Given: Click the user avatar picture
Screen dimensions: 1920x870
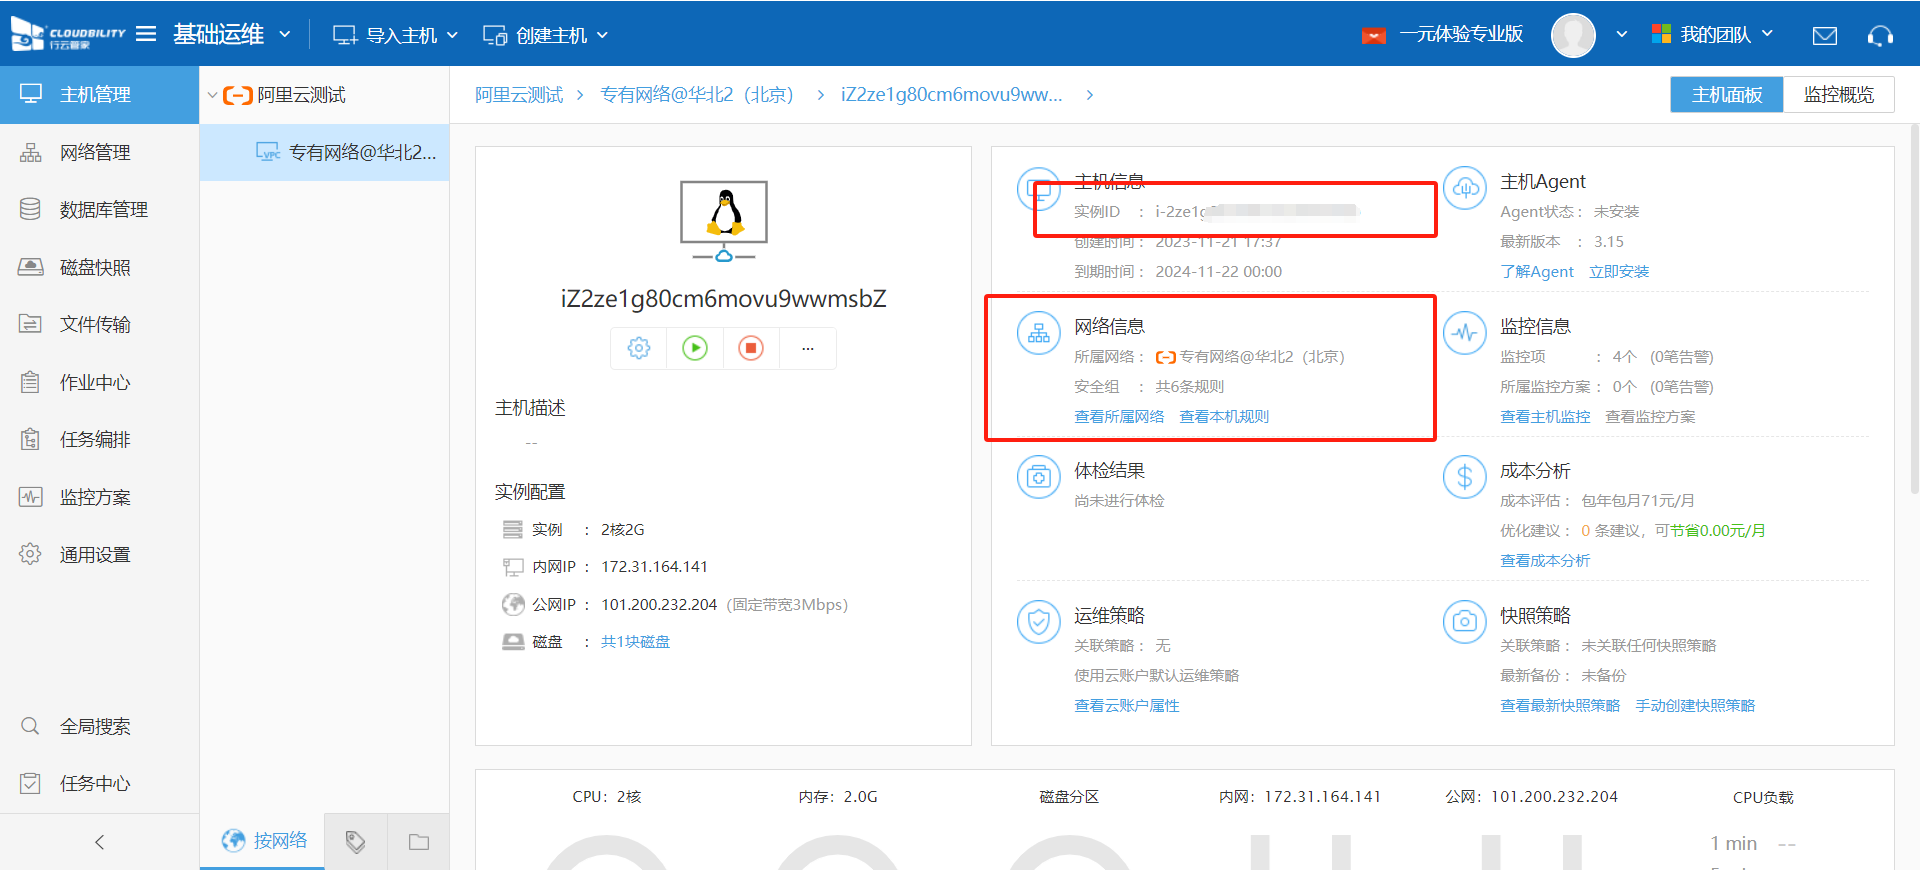Looking at the screenshot, I should [x=1573, y=35].
